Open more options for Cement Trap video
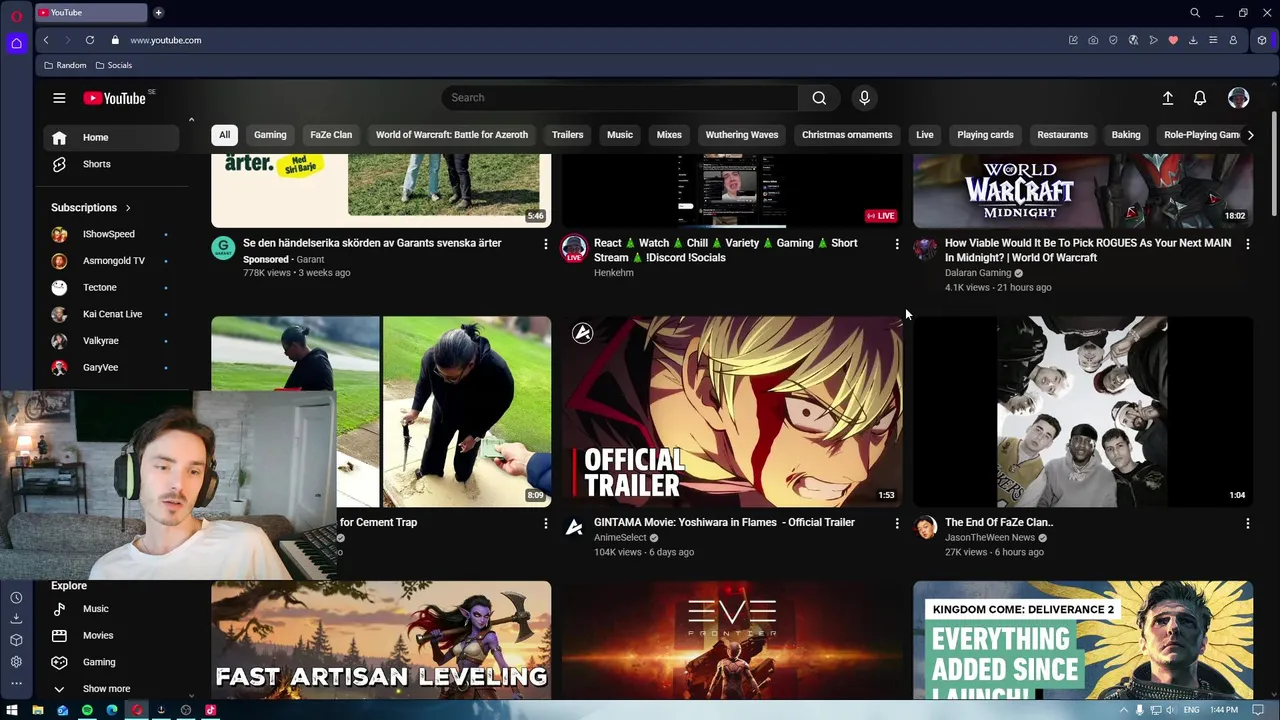Screen dimensions: 1280x720 [x=545, y=523]
